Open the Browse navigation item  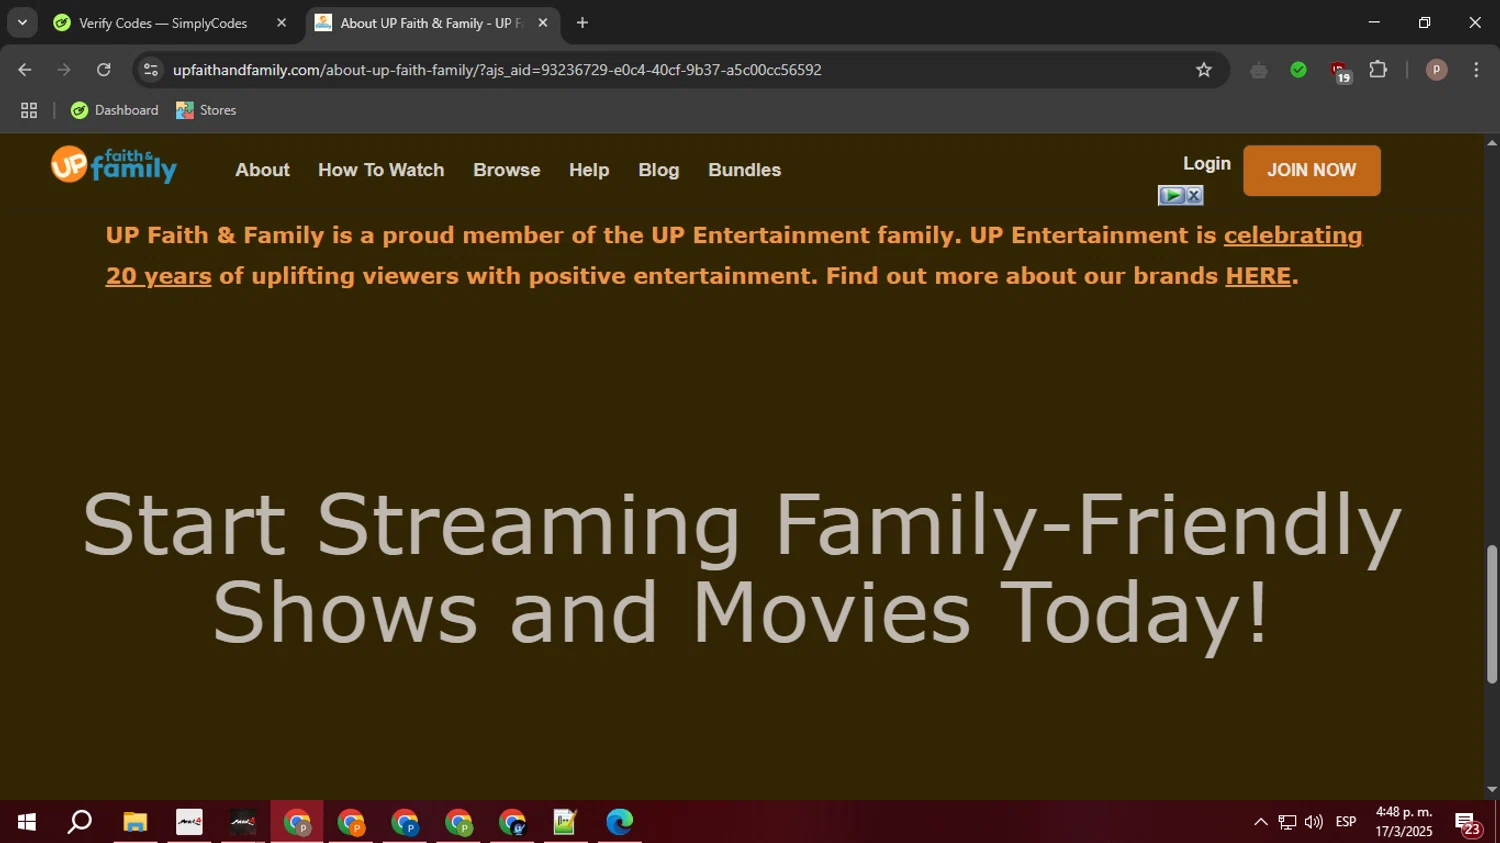(x=507, y=170)
